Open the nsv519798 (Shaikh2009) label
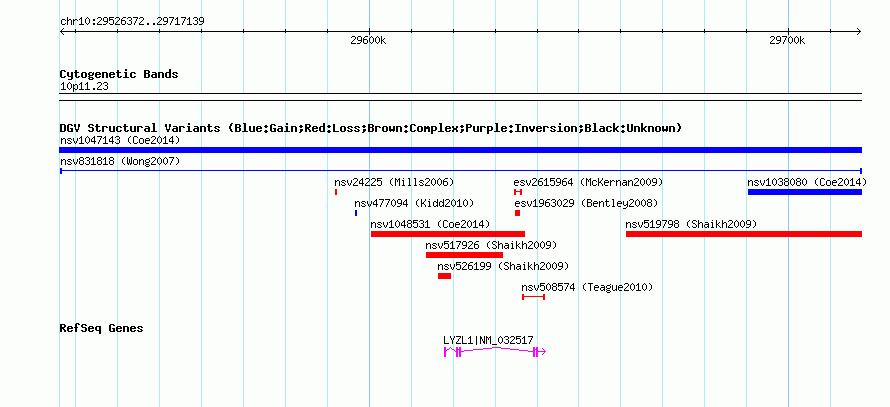The height and width of the screenshot is (407, 890). (x=691, y=224)
